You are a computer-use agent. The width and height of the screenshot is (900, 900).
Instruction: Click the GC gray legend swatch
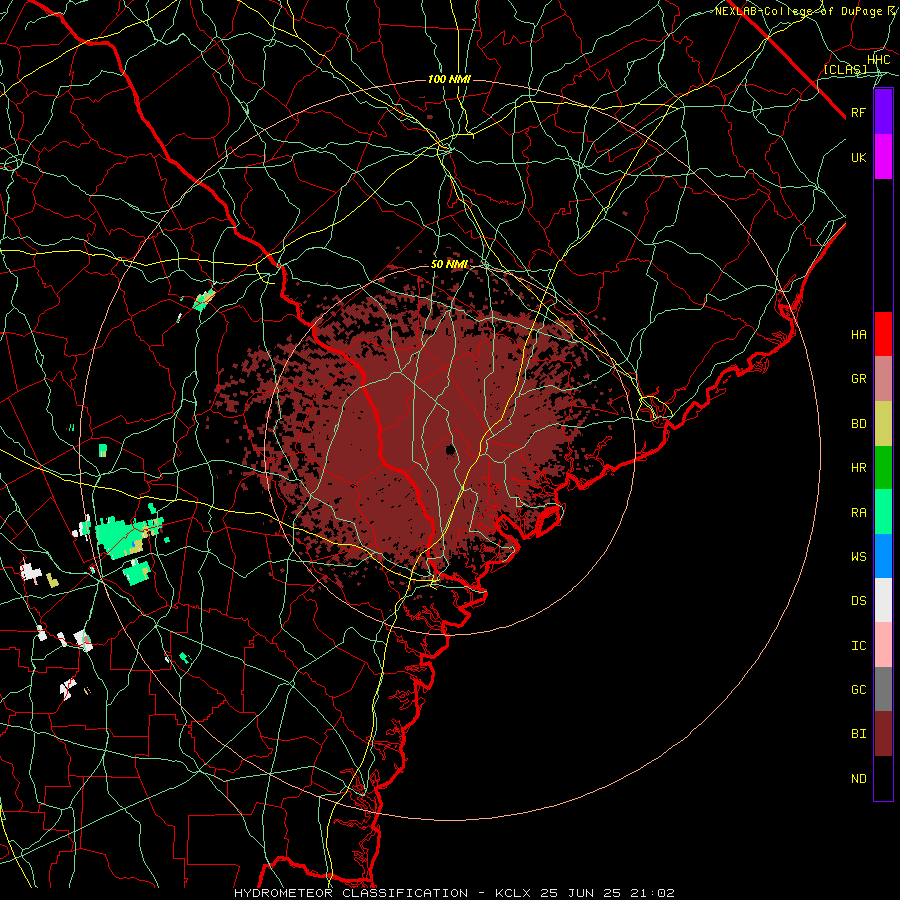pyautogui.click(x=883, y=689)
